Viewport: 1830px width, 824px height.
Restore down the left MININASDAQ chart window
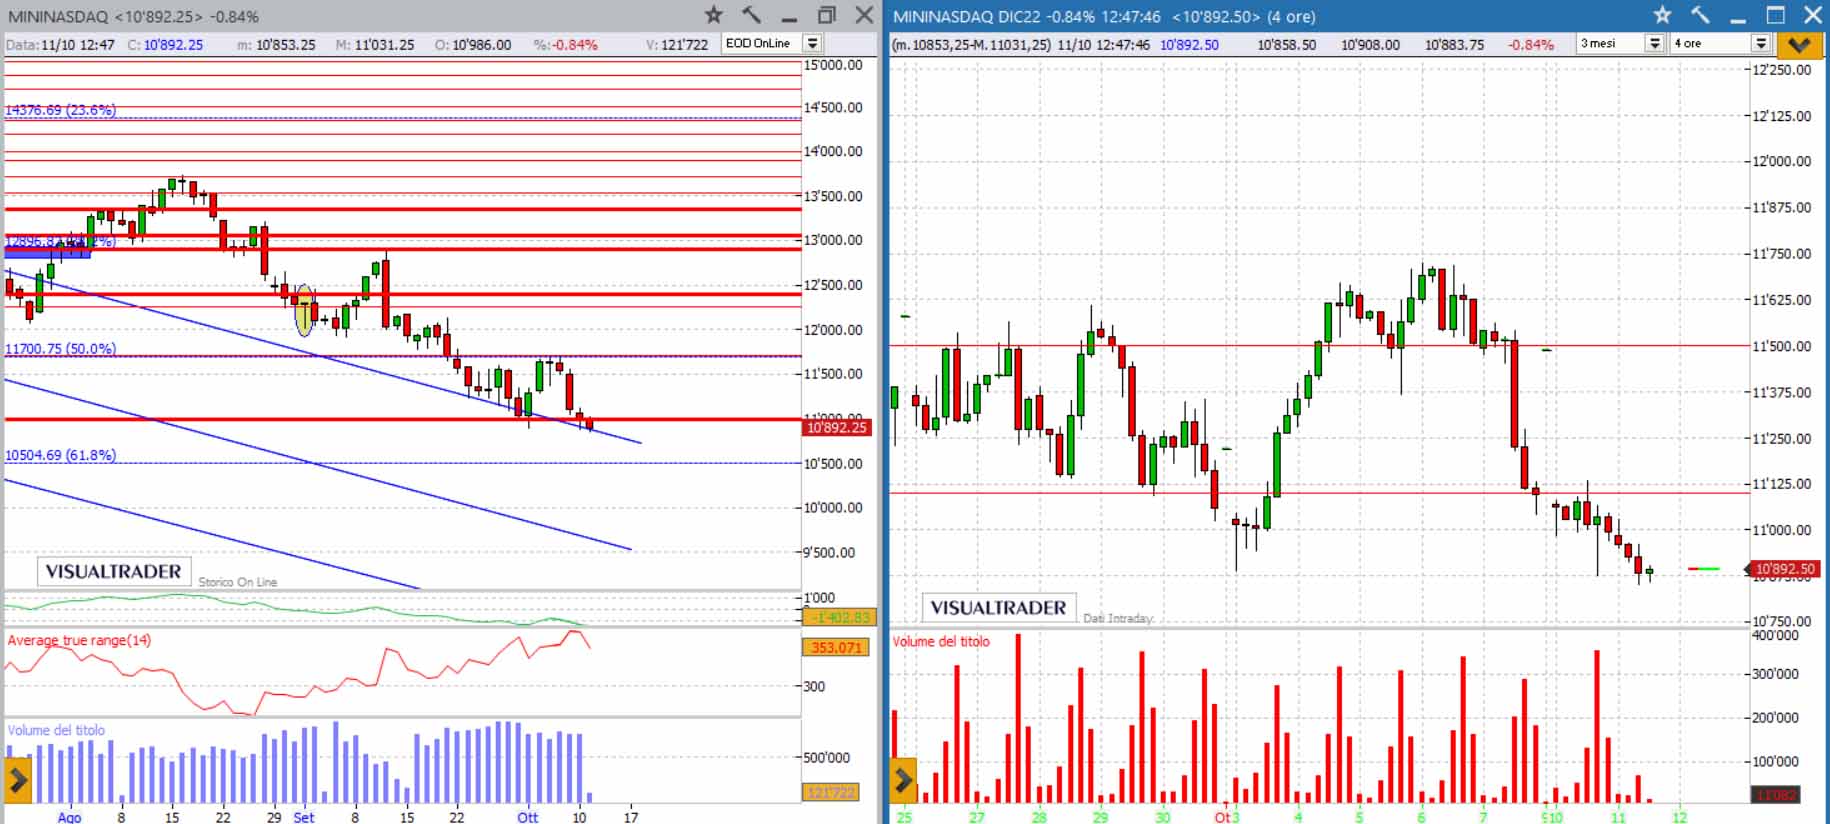point(827,15)
